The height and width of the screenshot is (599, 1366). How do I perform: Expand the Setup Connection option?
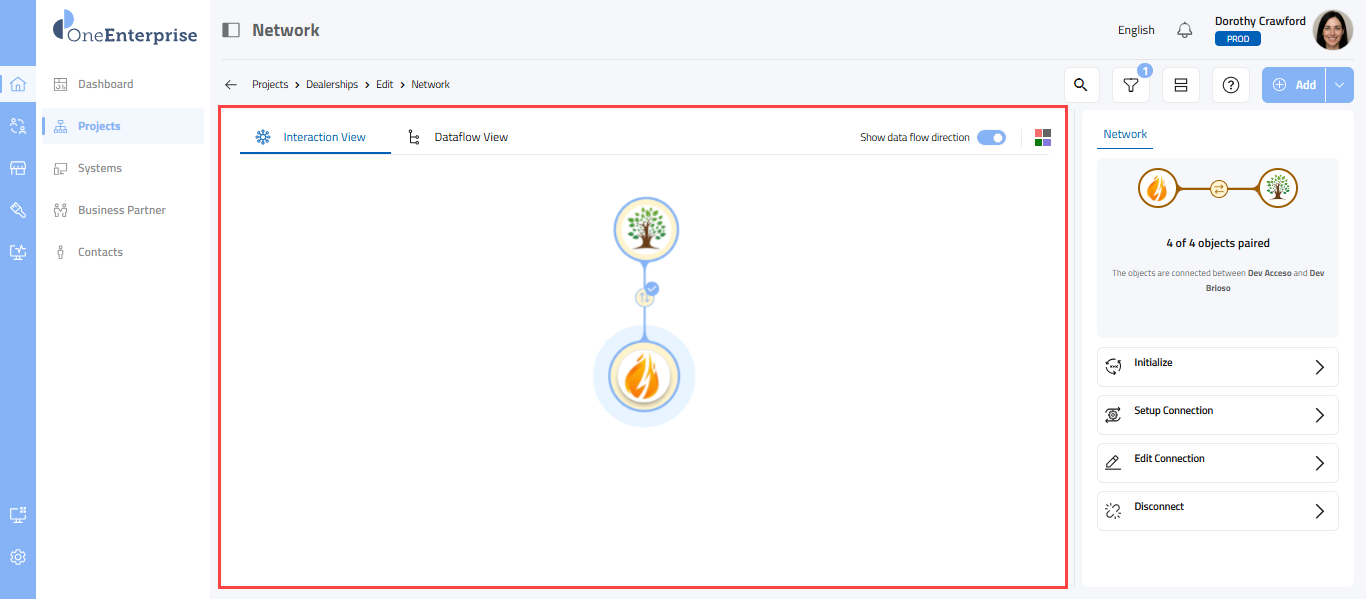click(x=1217, y=415)
